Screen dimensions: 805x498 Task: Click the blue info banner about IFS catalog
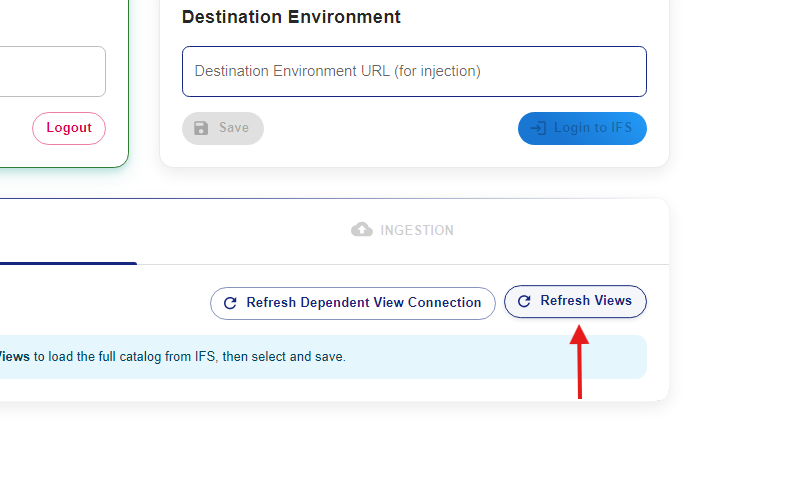click(x=323, y=357)
